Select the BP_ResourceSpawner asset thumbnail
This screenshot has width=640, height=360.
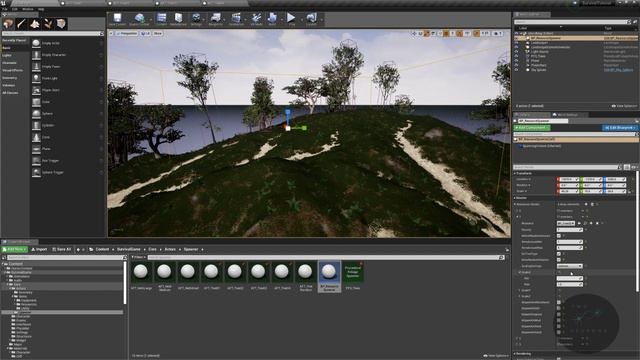(x=329, y=277)
